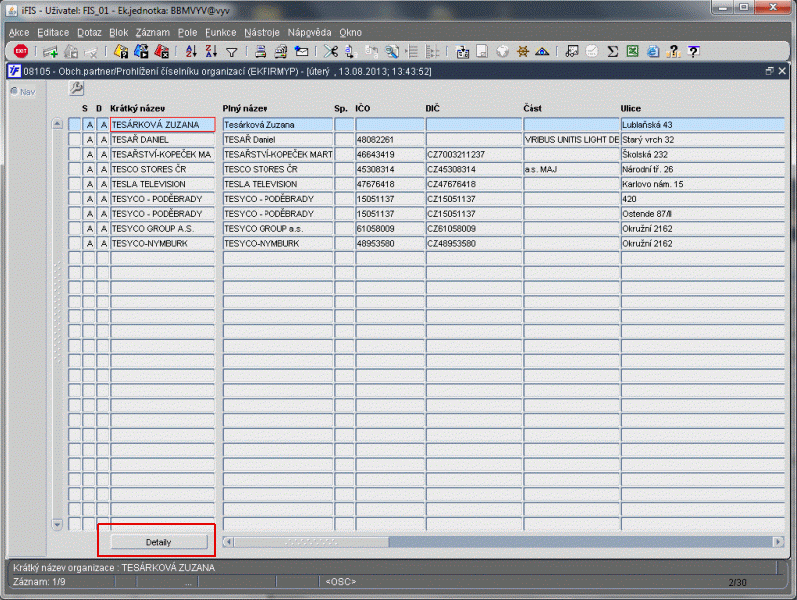Click the delete record toolbar icon
This screenshot has height=600, width=797.
click(x=90, y=51)
